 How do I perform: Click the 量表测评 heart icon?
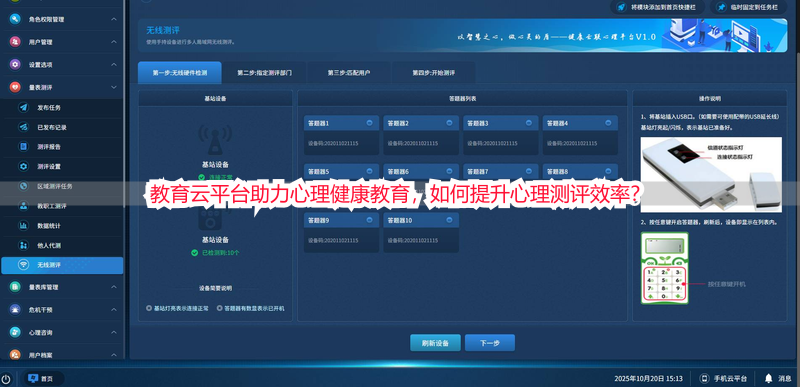pyautogui.click(x=15, y=87)
